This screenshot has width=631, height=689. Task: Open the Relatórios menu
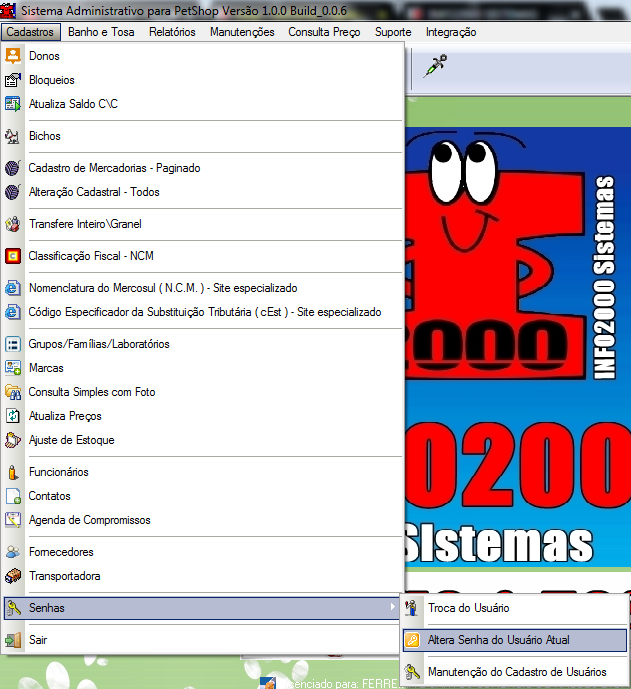pos(172,32)
